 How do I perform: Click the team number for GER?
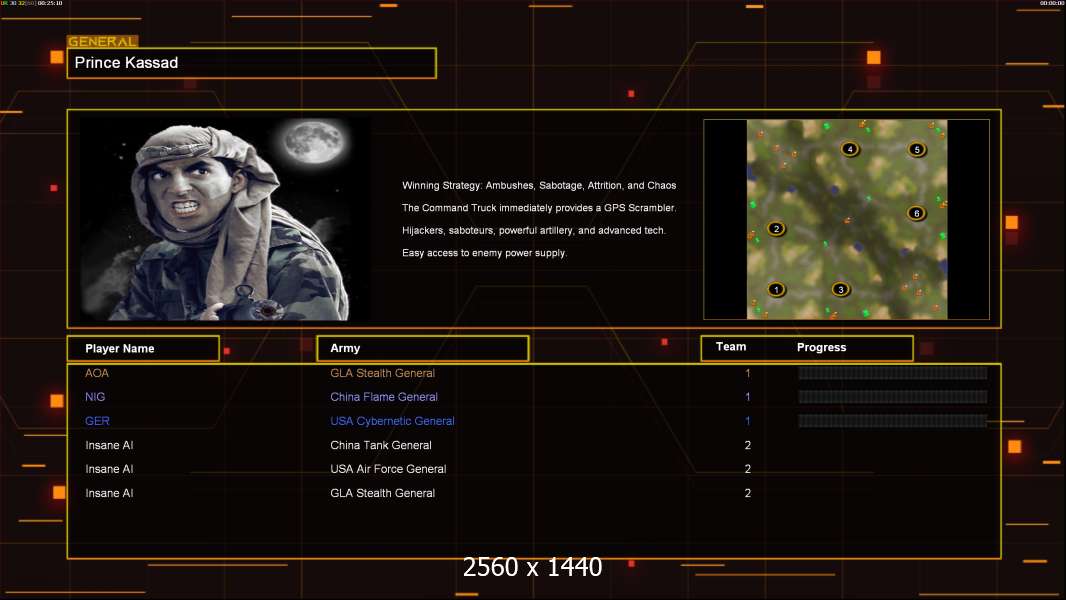click(x=748, y=421)
